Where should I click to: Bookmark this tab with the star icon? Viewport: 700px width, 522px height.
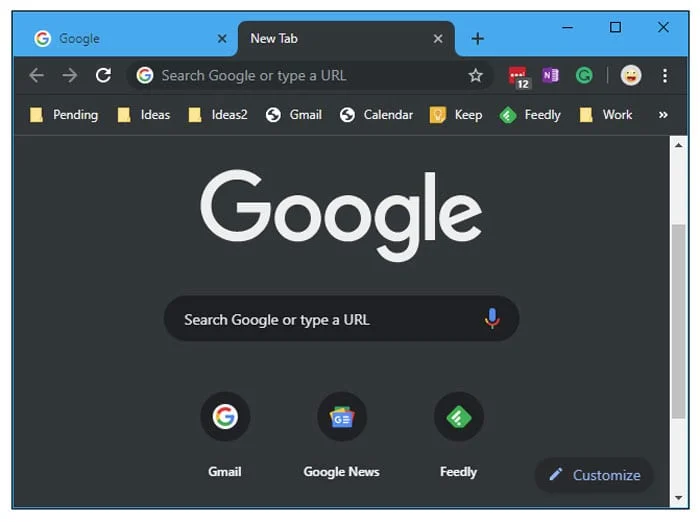tap(475, 75)
